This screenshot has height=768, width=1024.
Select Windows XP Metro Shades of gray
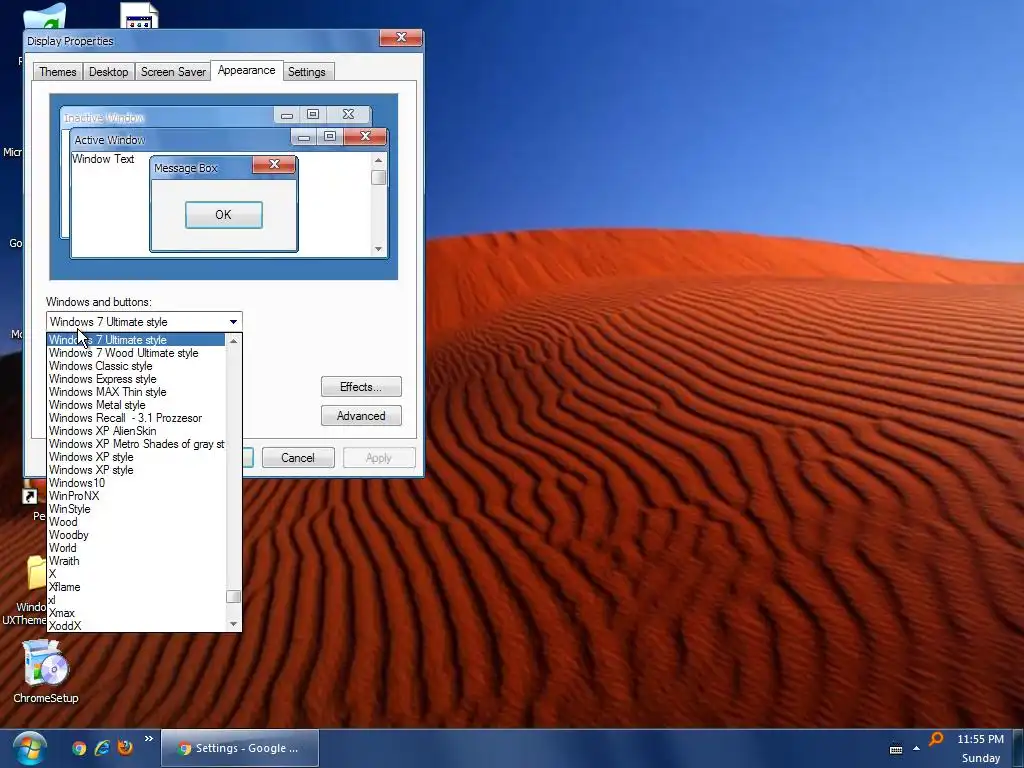(x=136, y=444)
